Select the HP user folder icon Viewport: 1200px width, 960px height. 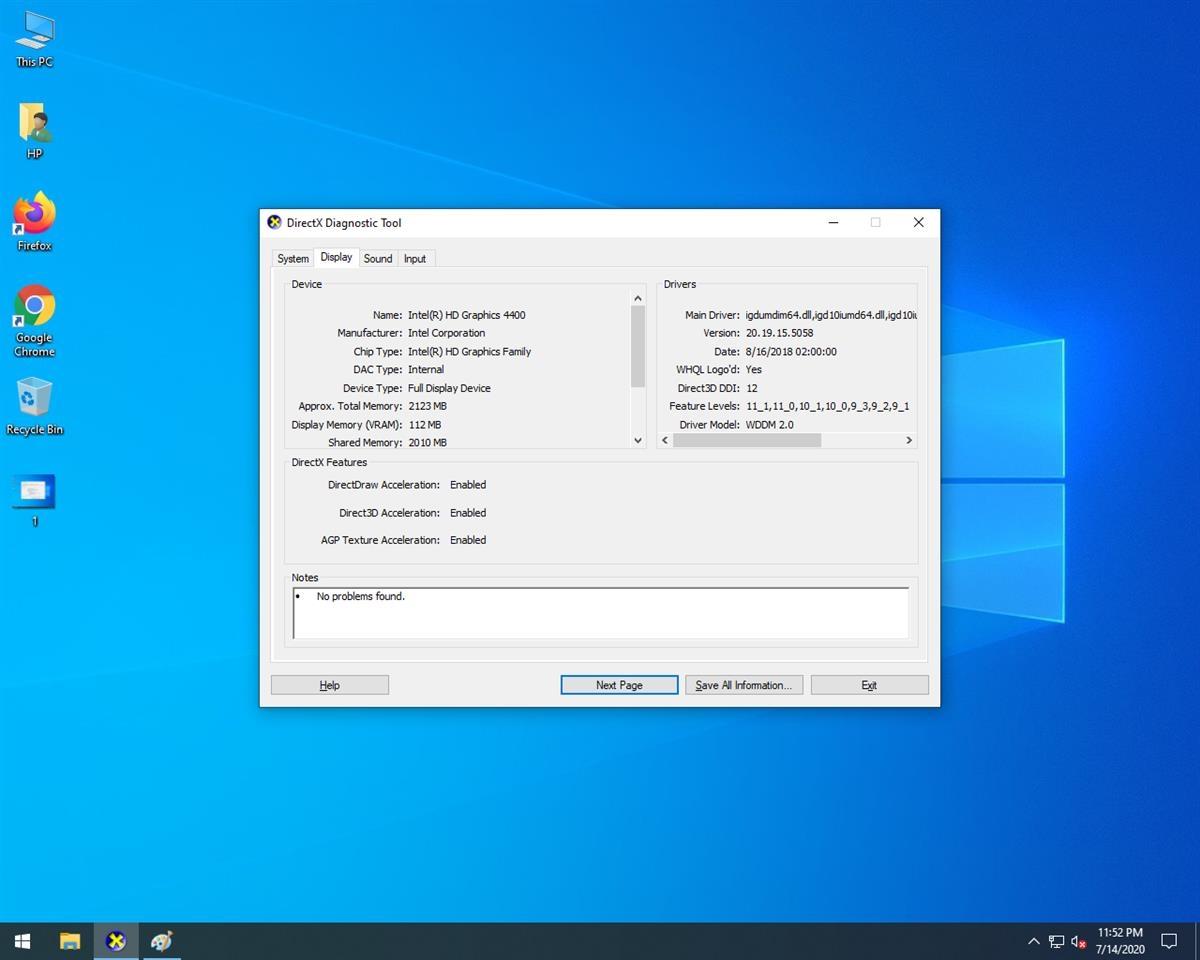(x=34, y=130)
